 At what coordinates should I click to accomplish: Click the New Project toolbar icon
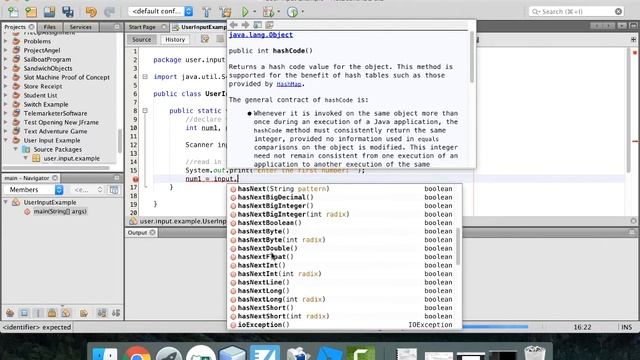31,11
